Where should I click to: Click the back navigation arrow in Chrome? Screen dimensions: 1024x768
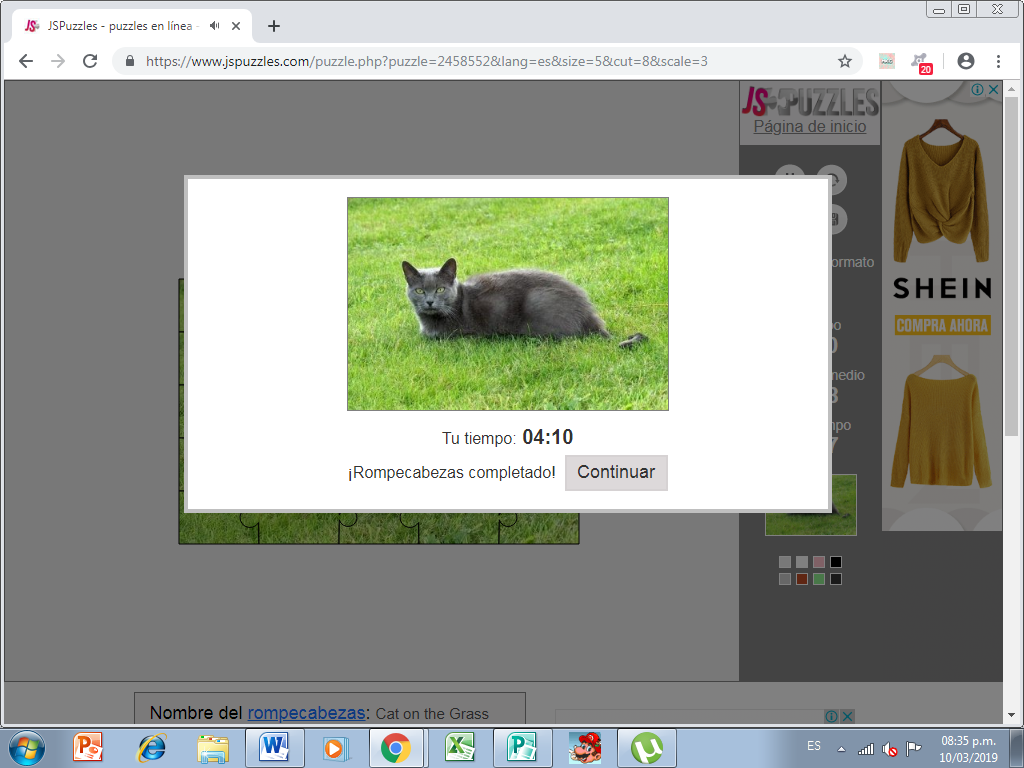pyautogui.click(x=25, y=60)
